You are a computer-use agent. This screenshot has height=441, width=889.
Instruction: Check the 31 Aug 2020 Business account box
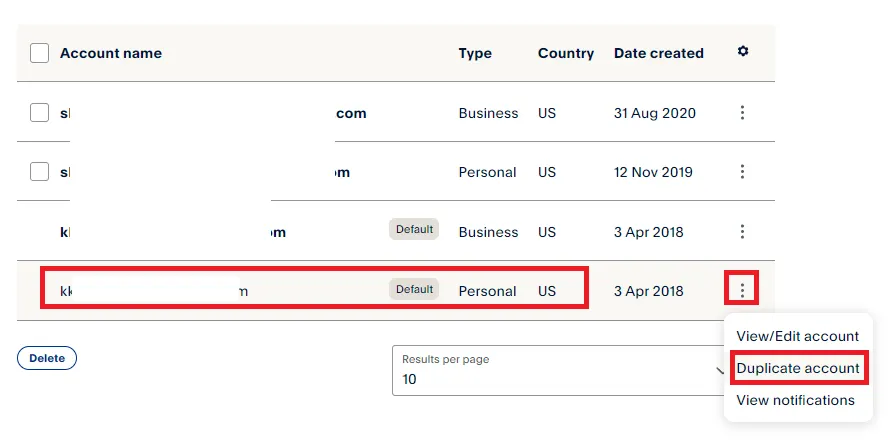pyautogui.click(x=40, y=113)
